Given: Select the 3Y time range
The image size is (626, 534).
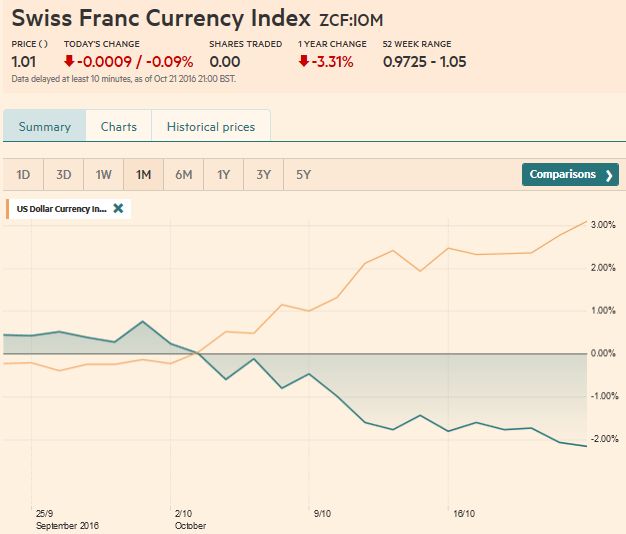Looking at the screenshot, I should click(x=263, y=175).
